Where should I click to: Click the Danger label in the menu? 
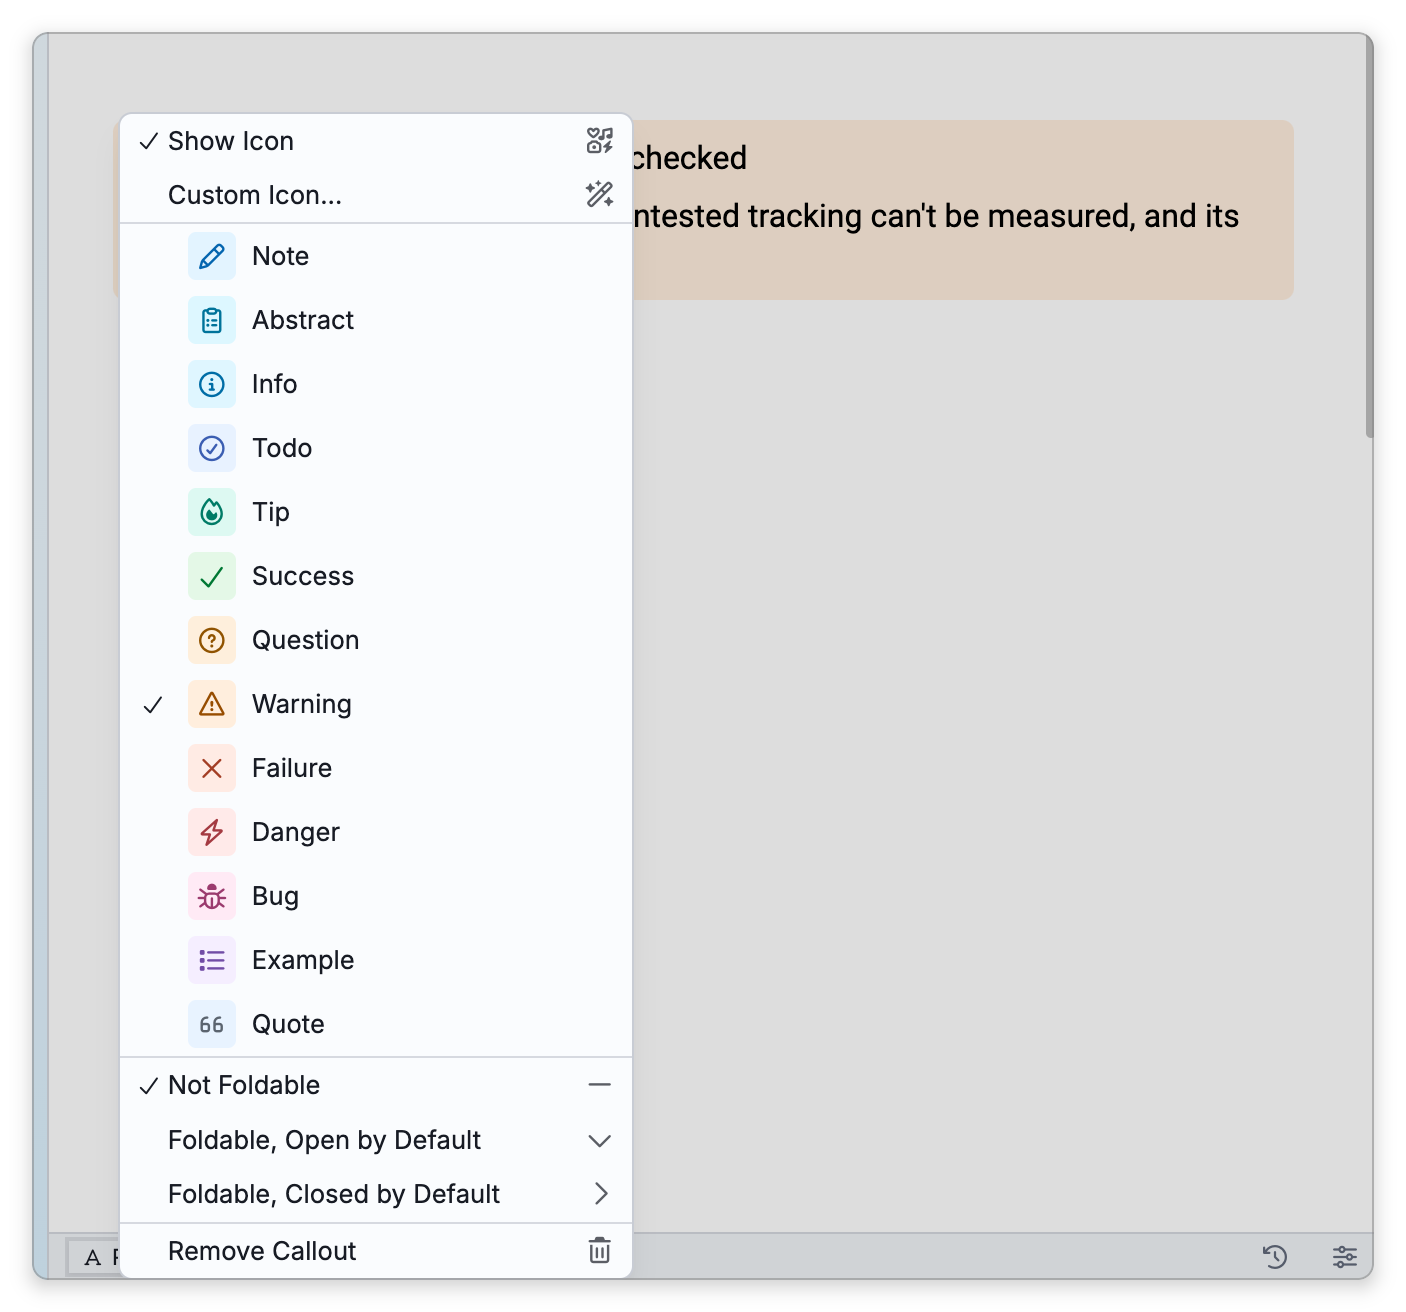point(296,832)
